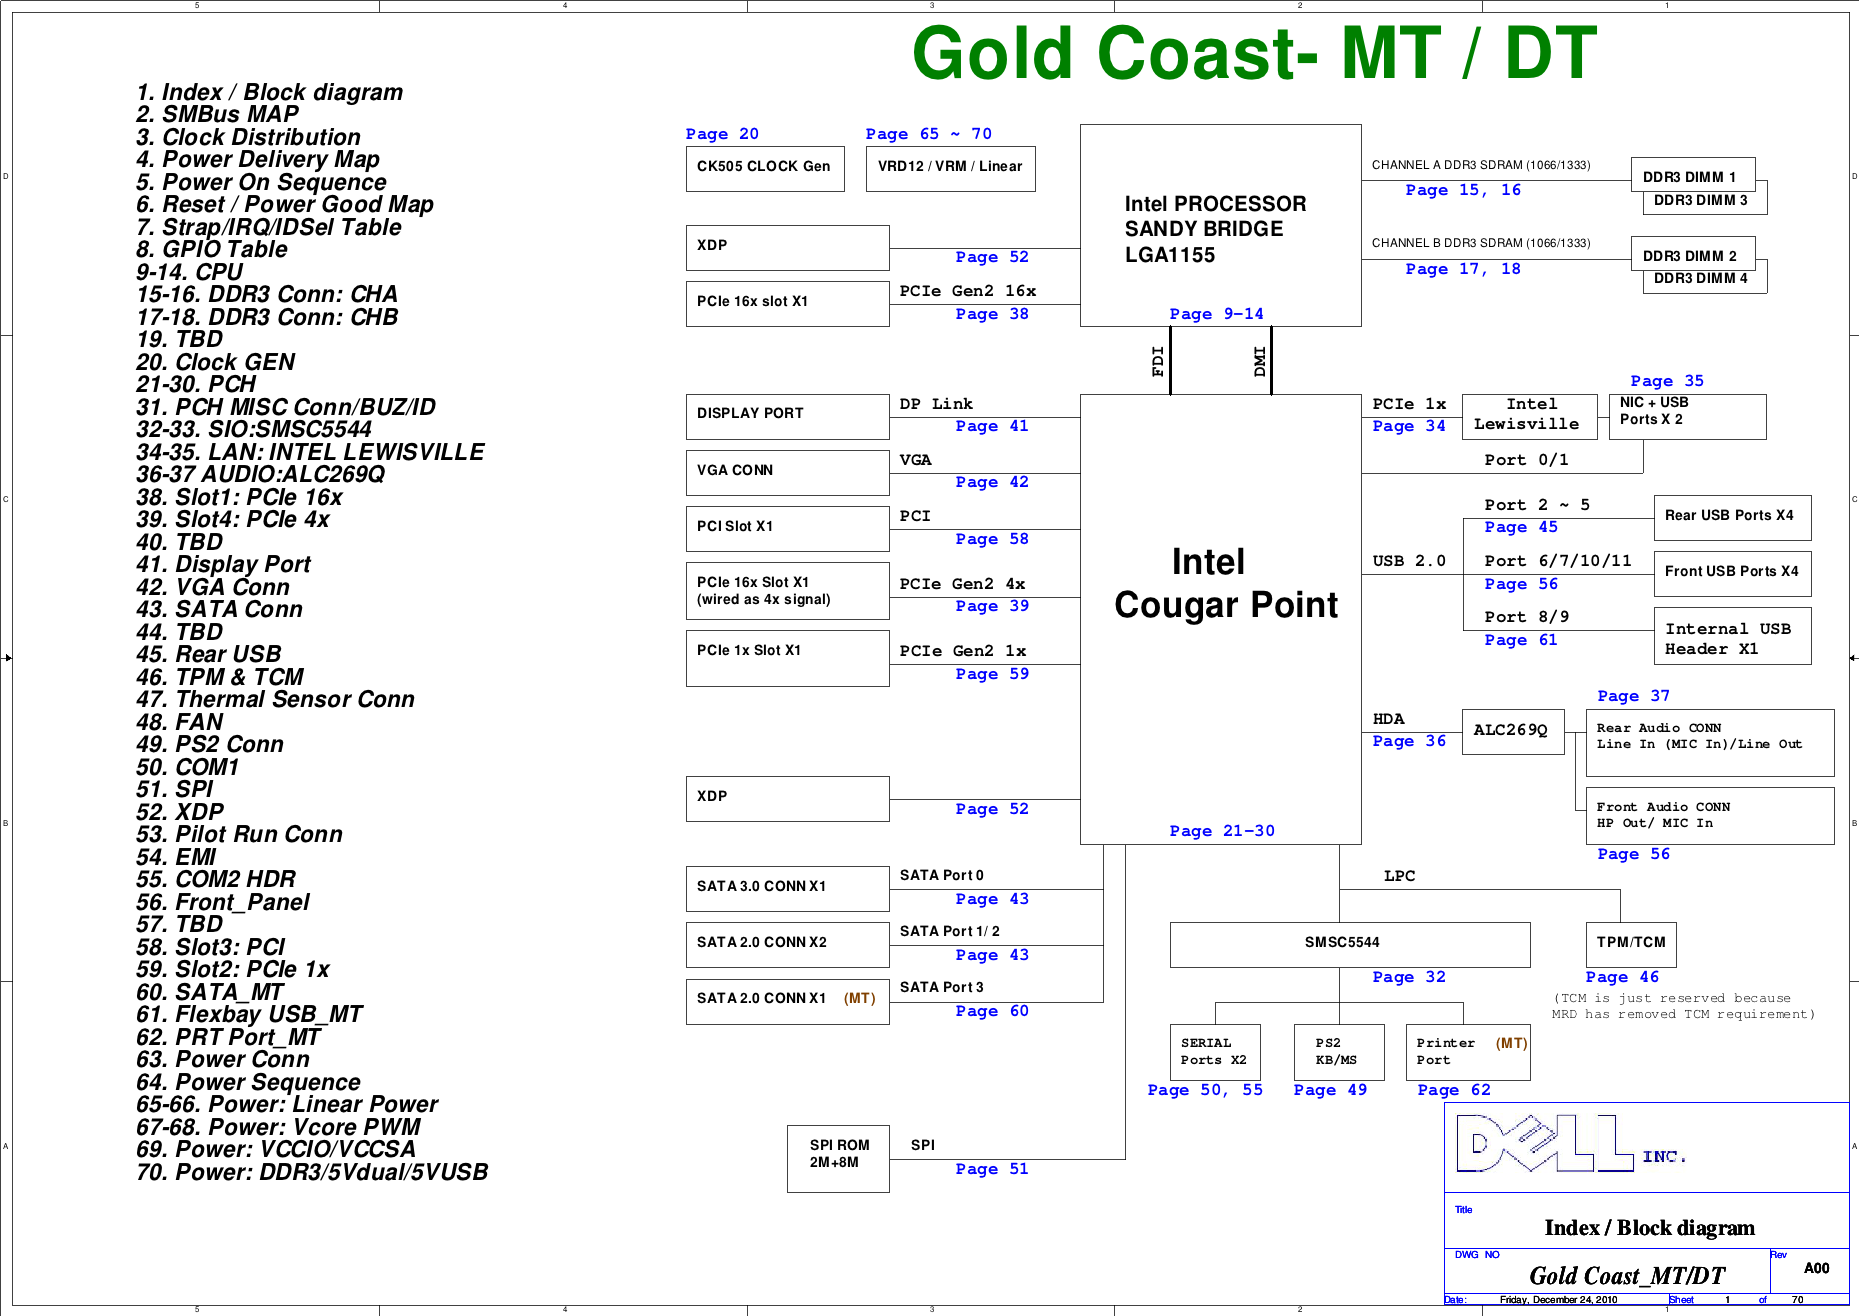
Task: Click the Intel PROCESSOR SANDY BRIDGE block
Action: pos(1221,225)
